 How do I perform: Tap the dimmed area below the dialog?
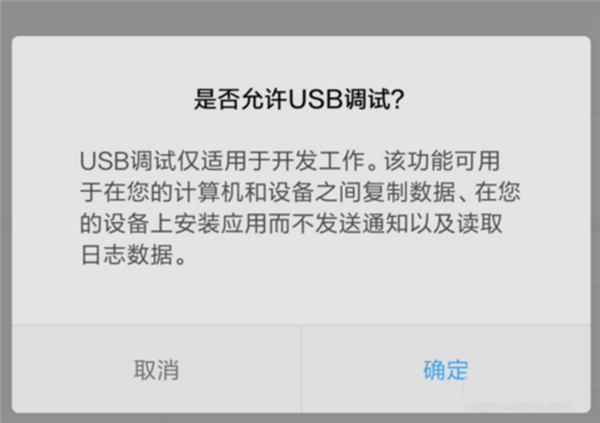300,418
